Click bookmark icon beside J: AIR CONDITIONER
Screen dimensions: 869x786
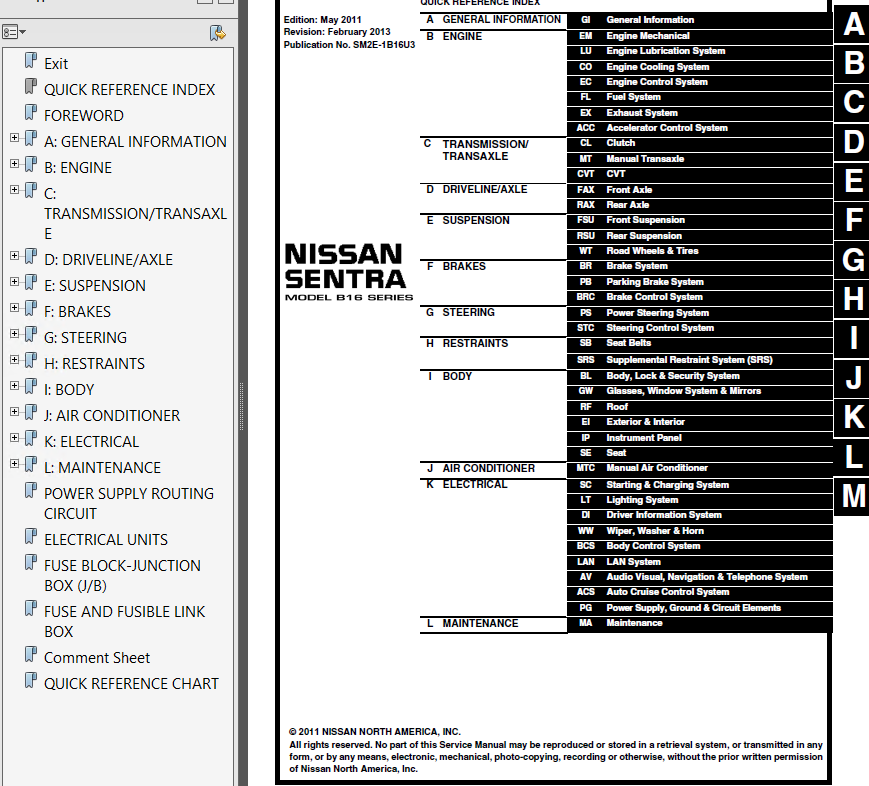point(31,413)
